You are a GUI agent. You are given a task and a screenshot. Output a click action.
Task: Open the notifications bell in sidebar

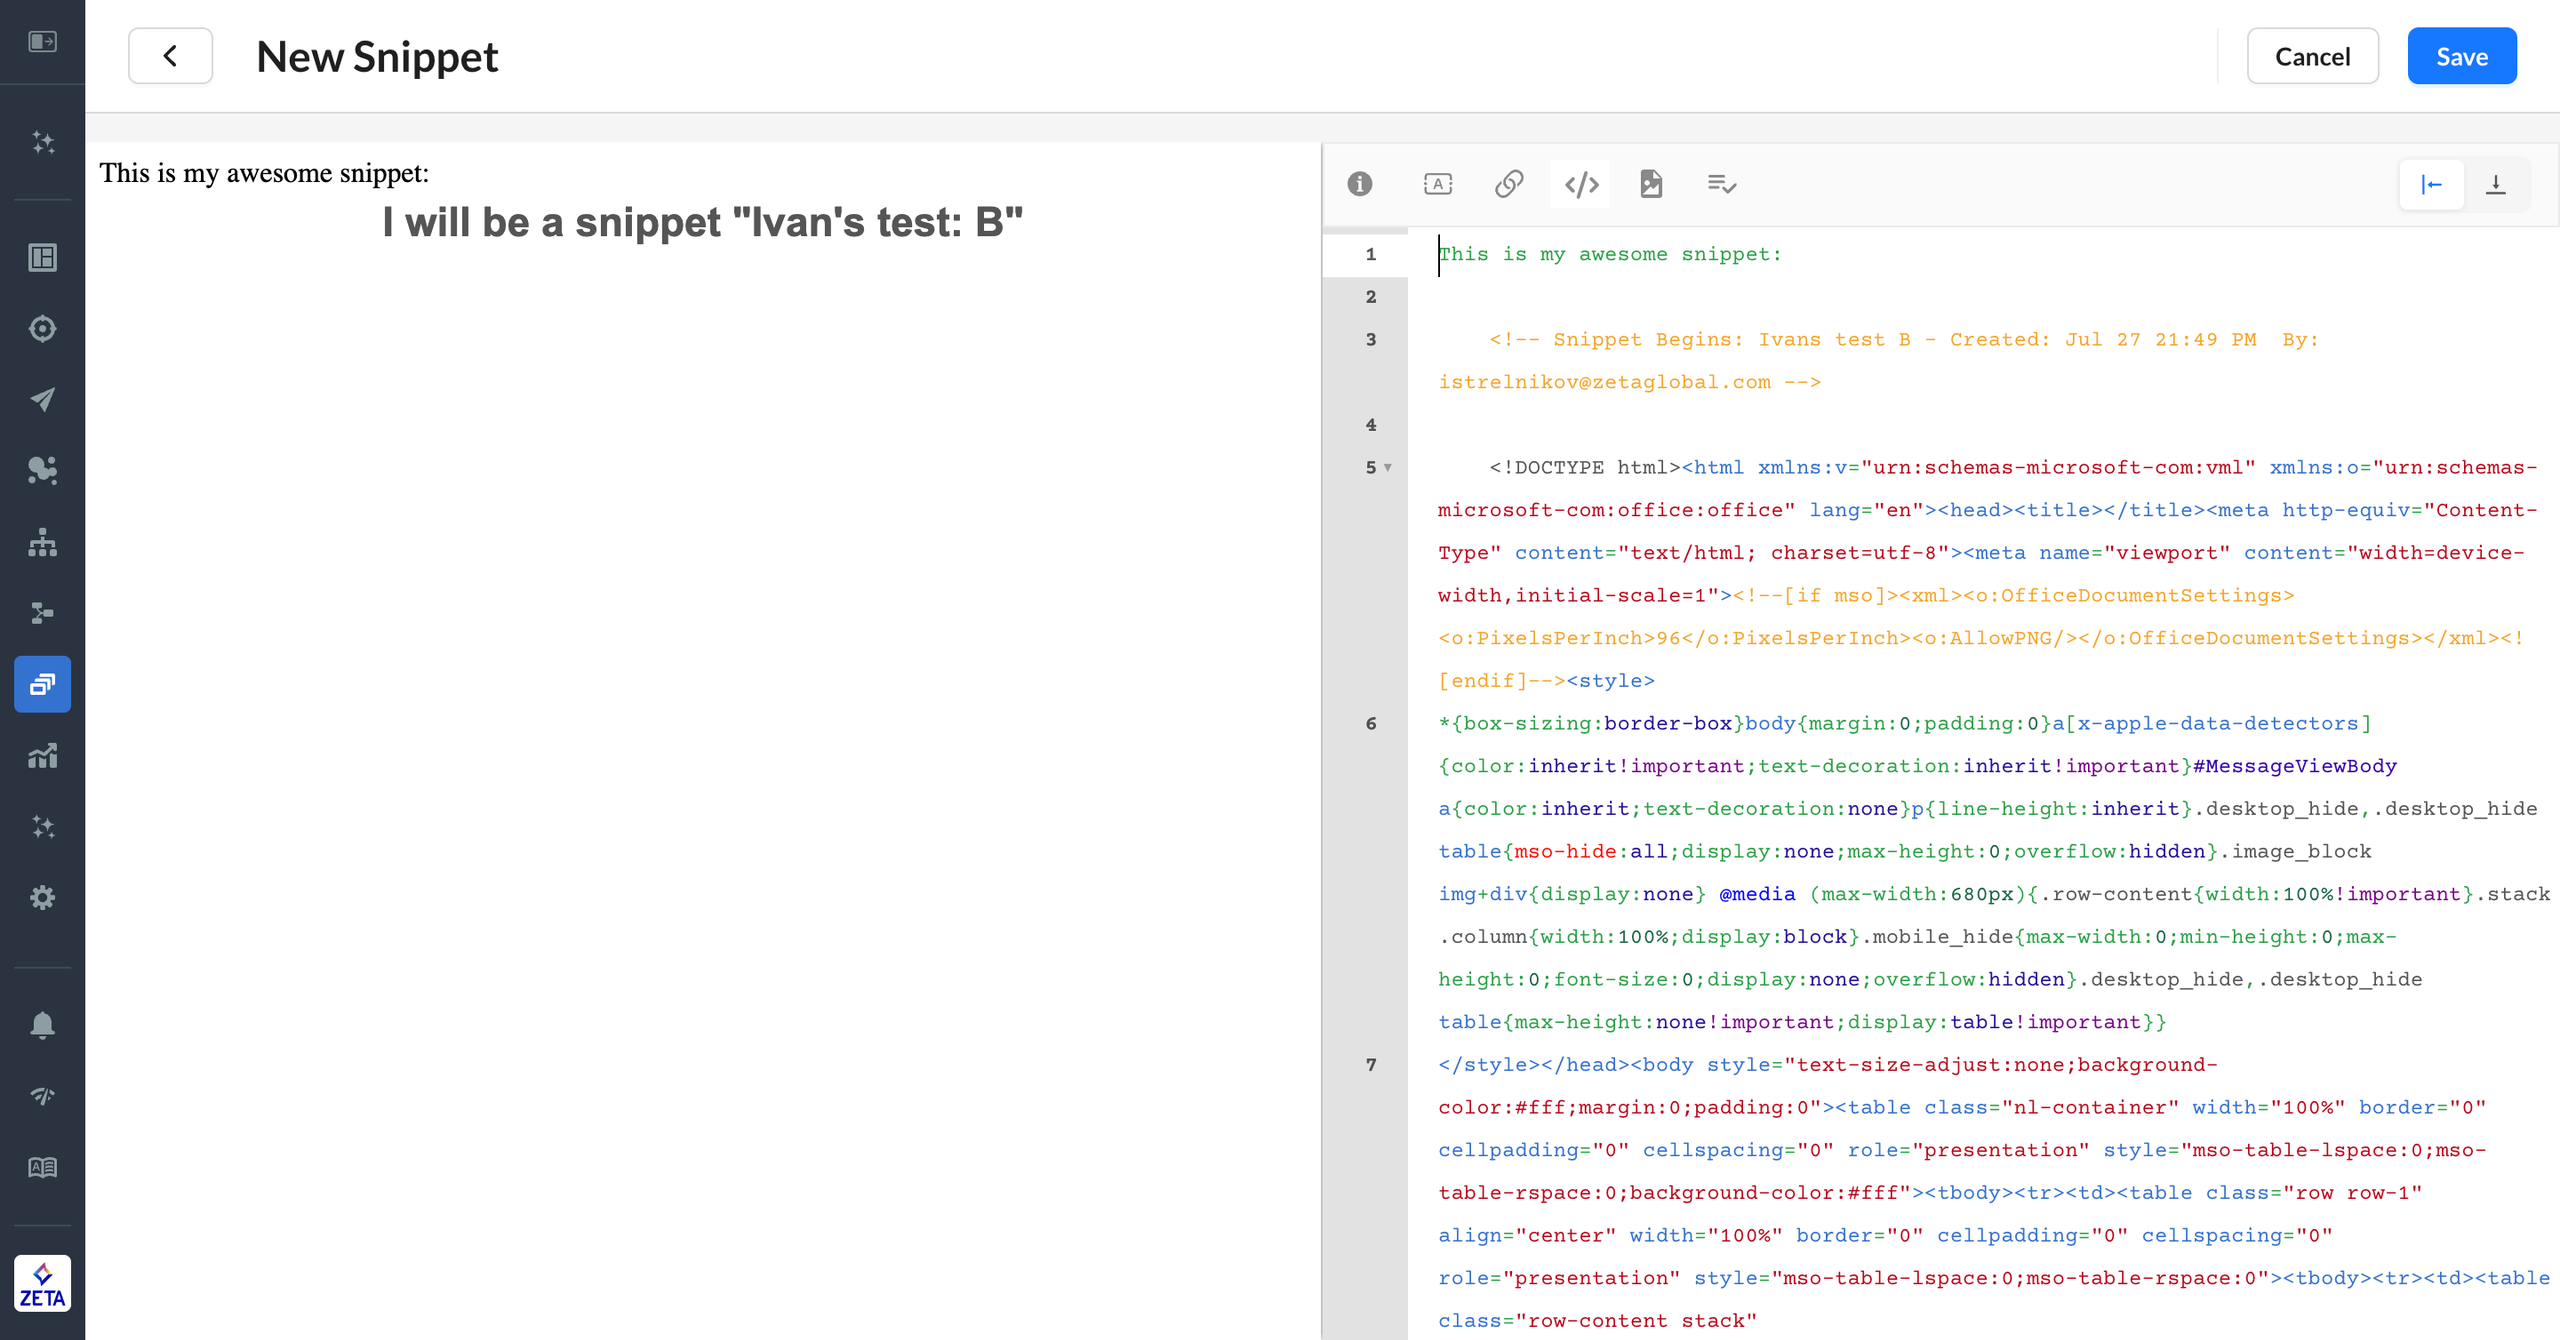click(x=42, y=1025)
